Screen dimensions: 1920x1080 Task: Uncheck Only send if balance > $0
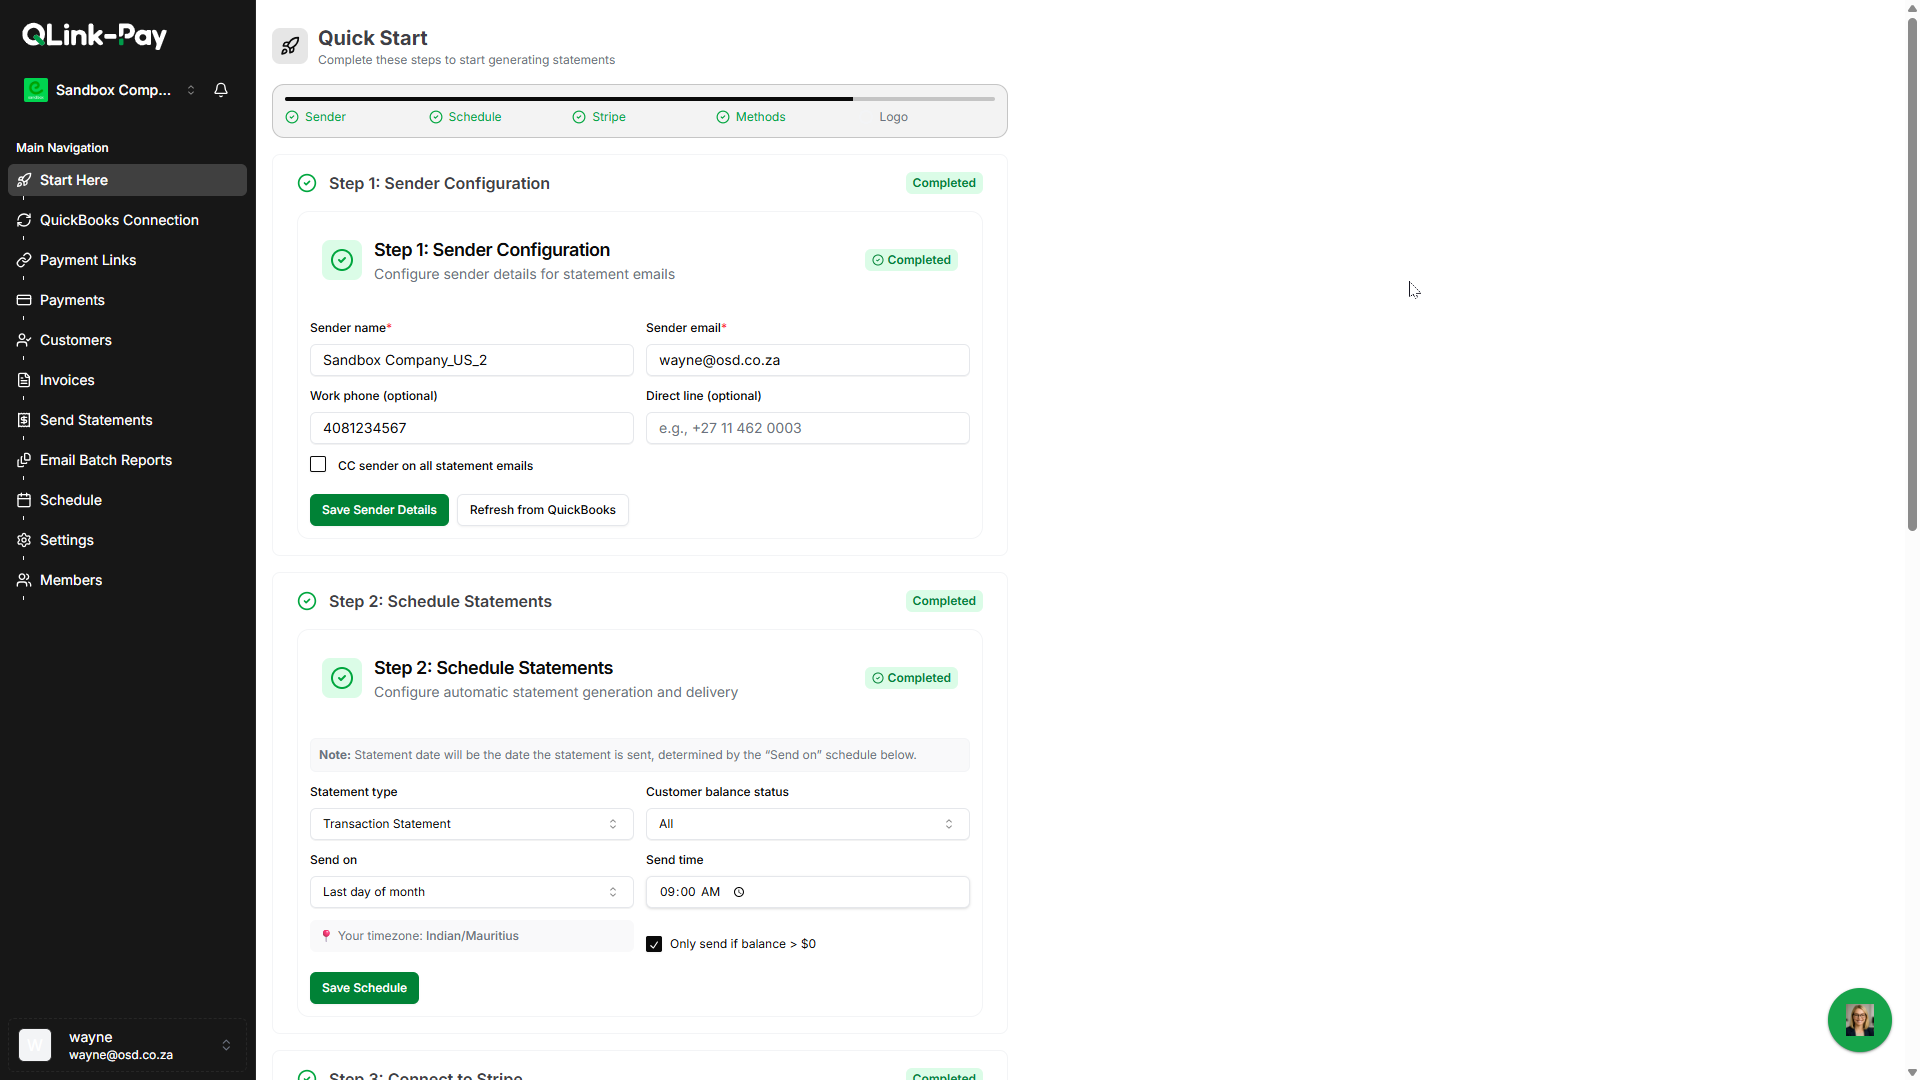click(654, 944)
